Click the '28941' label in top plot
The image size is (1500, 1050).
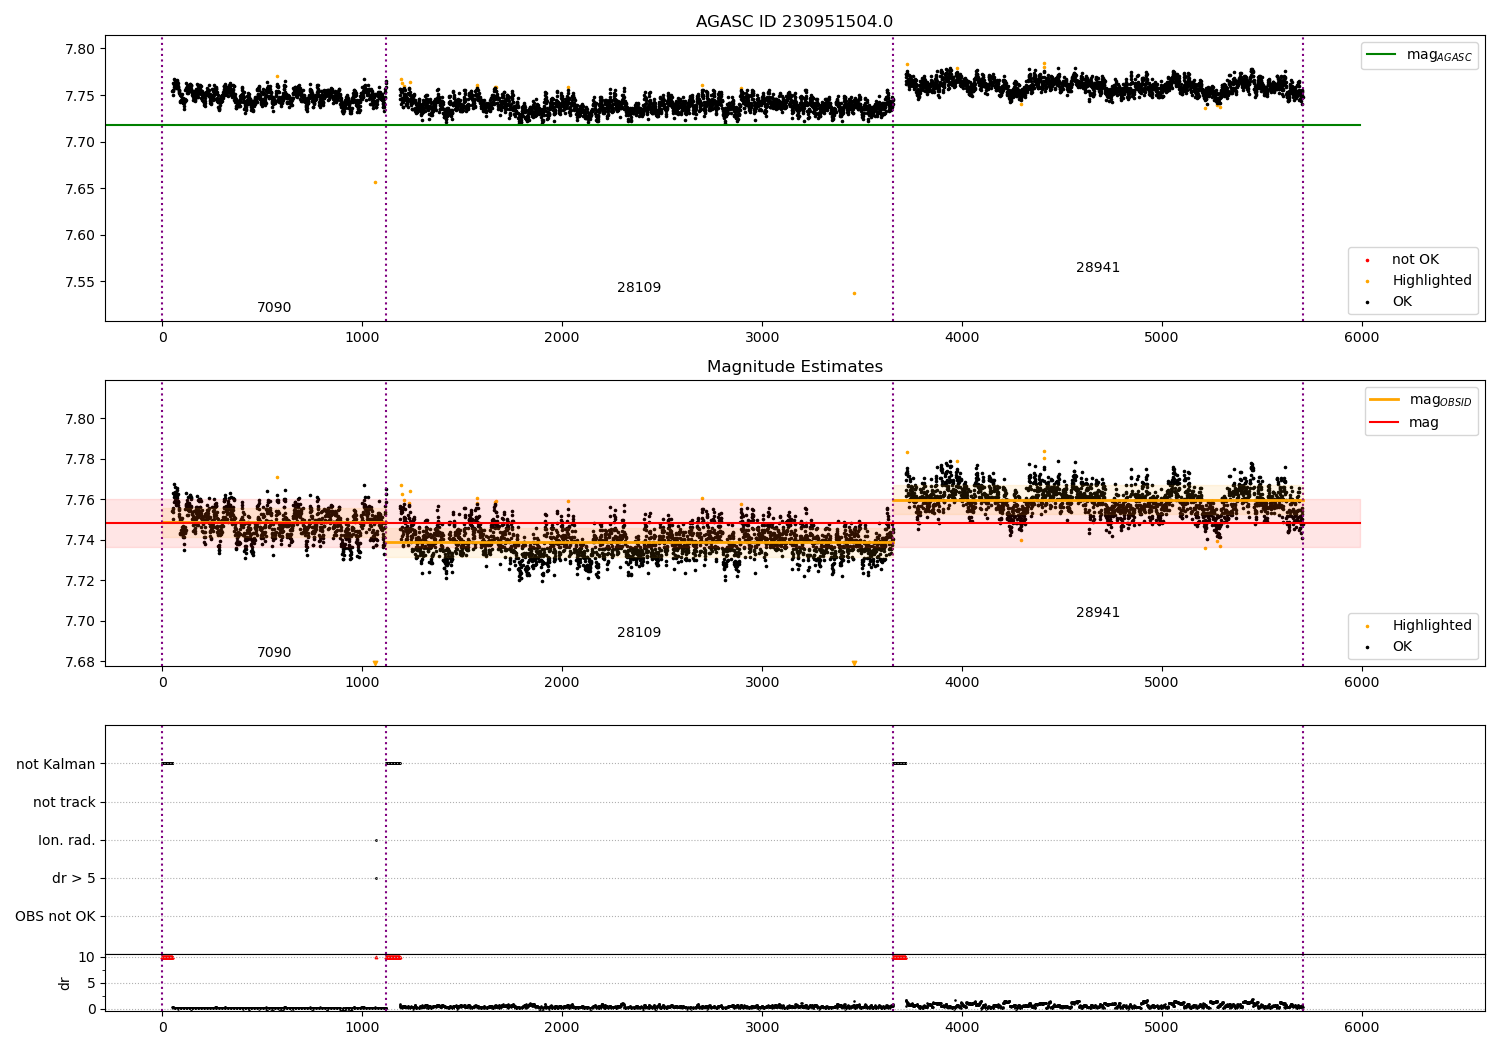1098,268
